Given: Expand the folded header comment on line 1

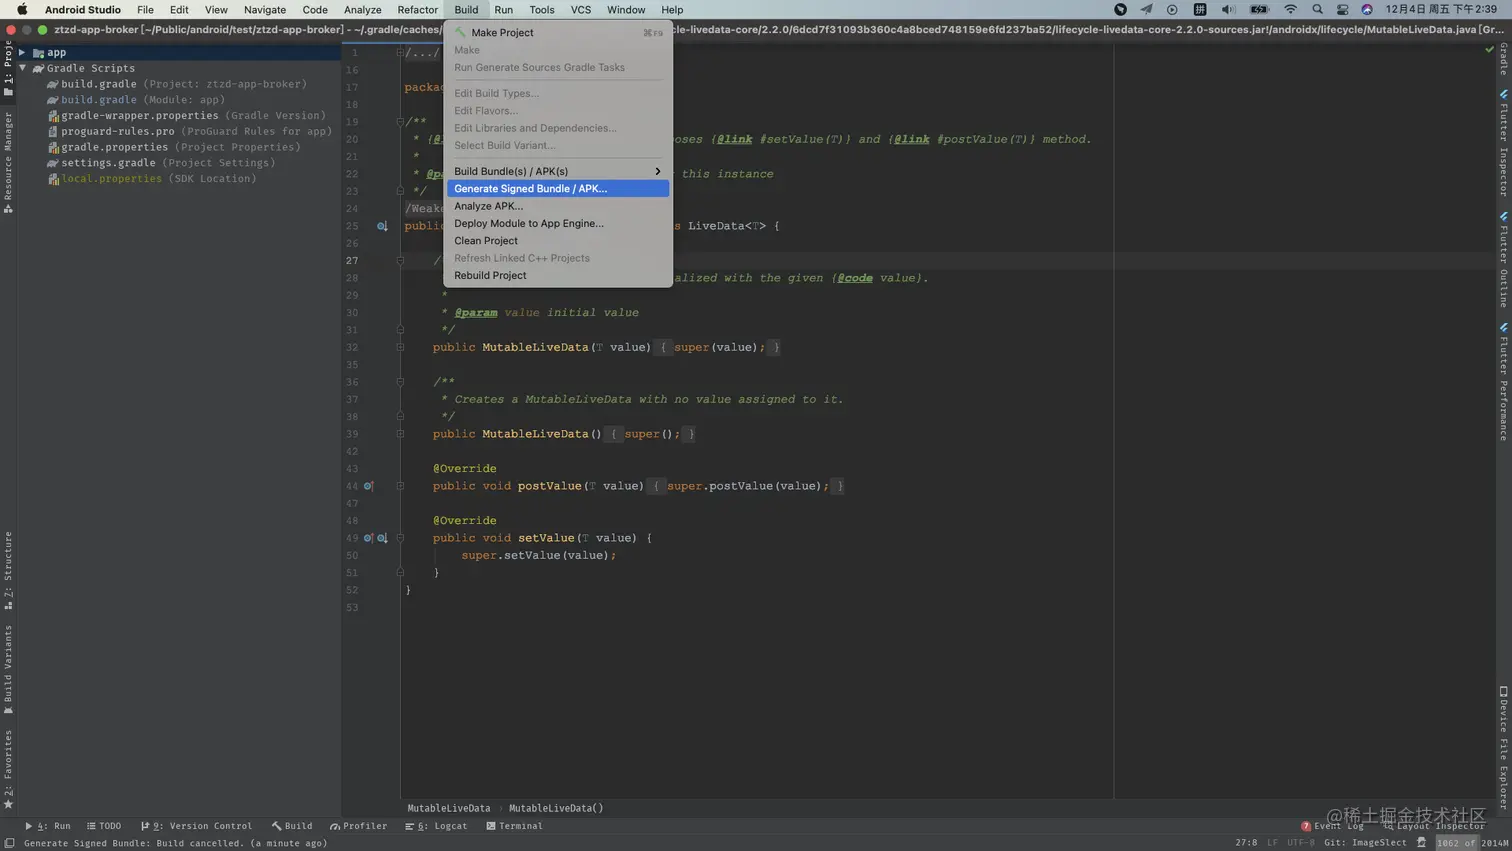Looking at the screenshot, I should (400, 52).
